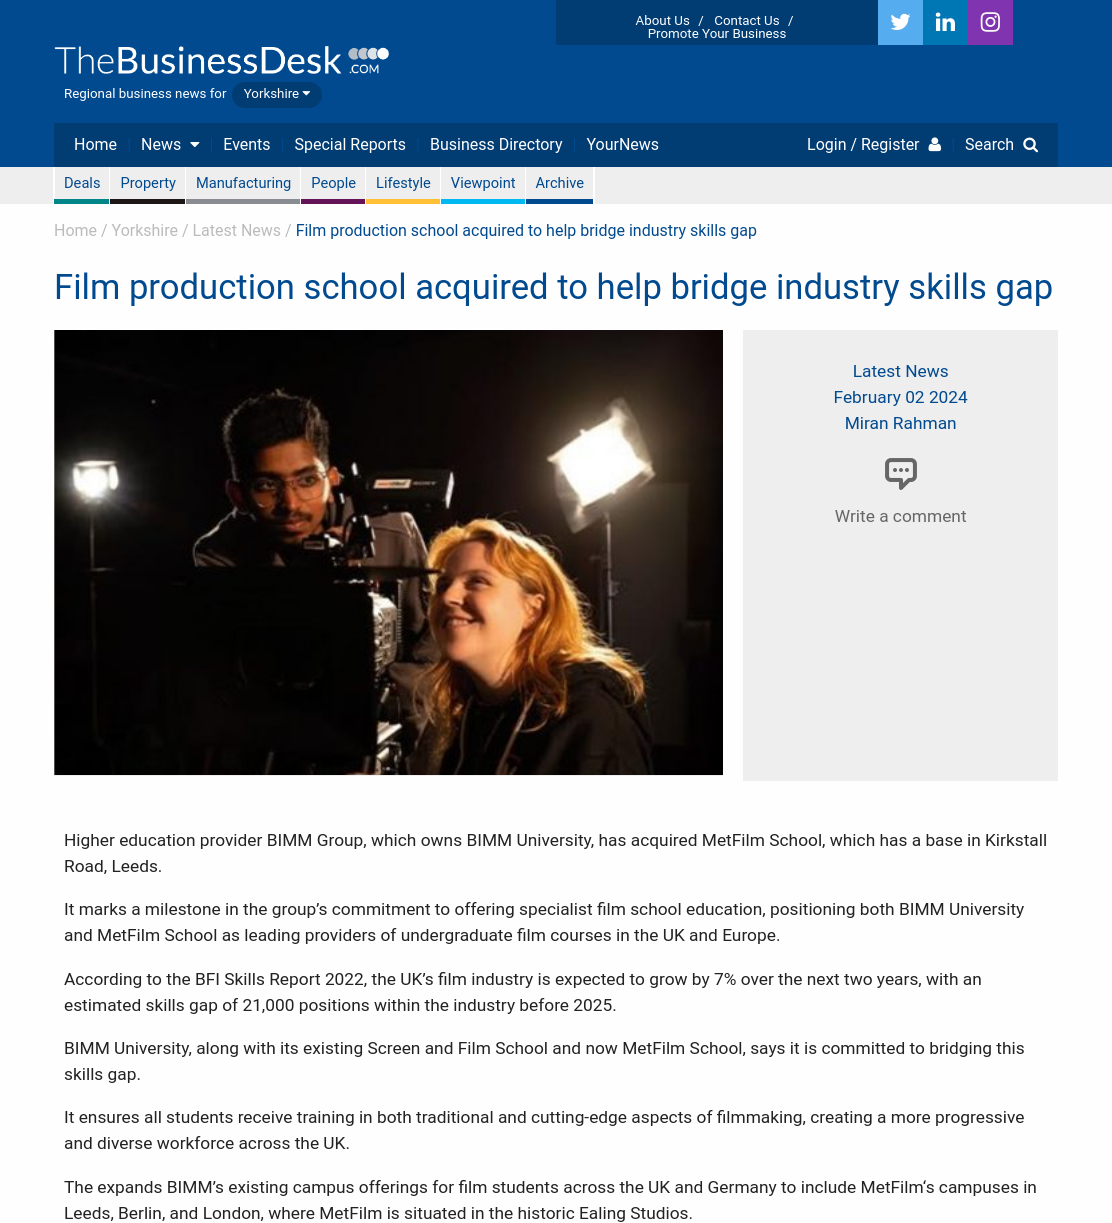Click 'Regional business news for' text
The width and height of the screenshot is (1112, 1223).
145,94
